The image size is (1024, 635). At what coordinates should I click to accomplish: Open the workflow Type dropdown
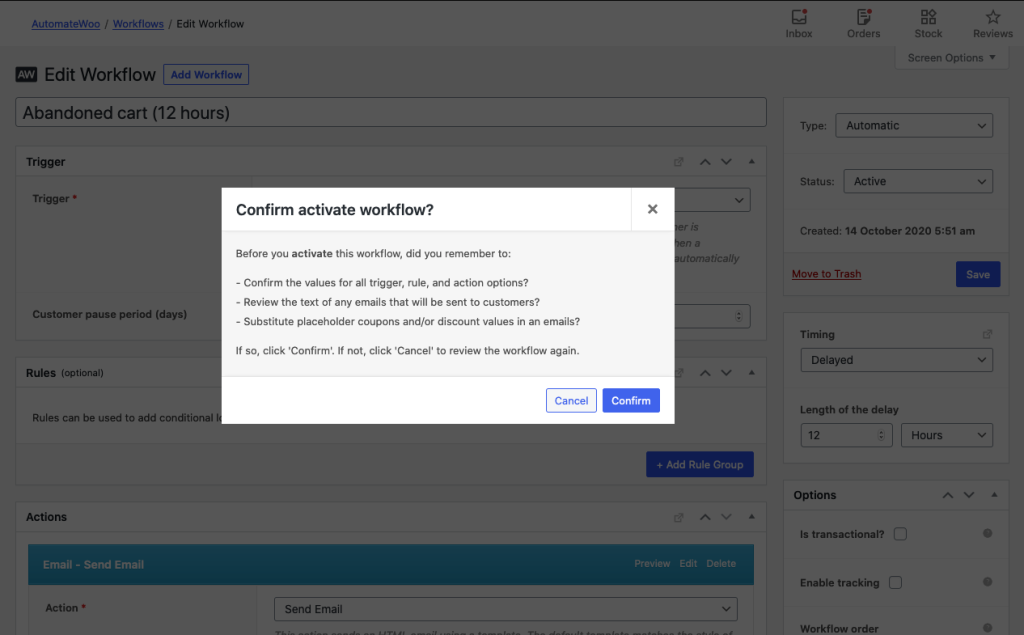[x=913, y=125]
